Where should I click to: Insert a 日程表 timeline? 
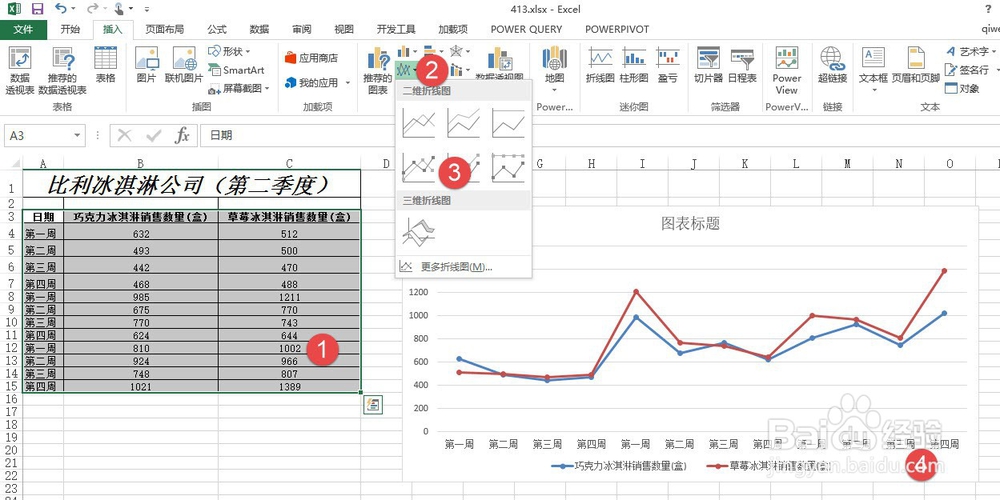(x=742, y=65)
